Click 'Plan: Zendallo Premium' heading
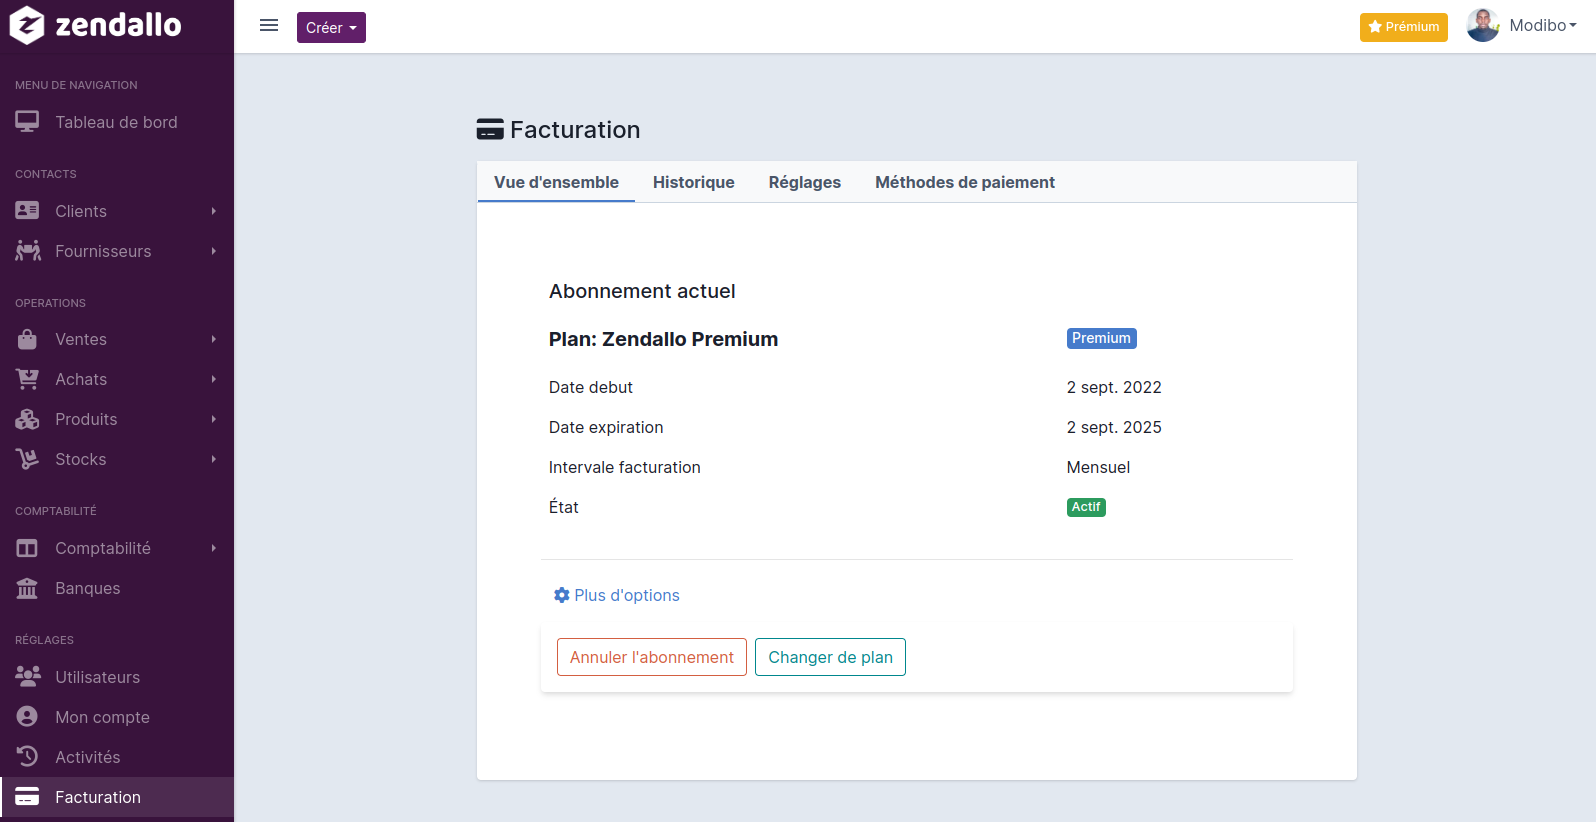 pos(663,339)
